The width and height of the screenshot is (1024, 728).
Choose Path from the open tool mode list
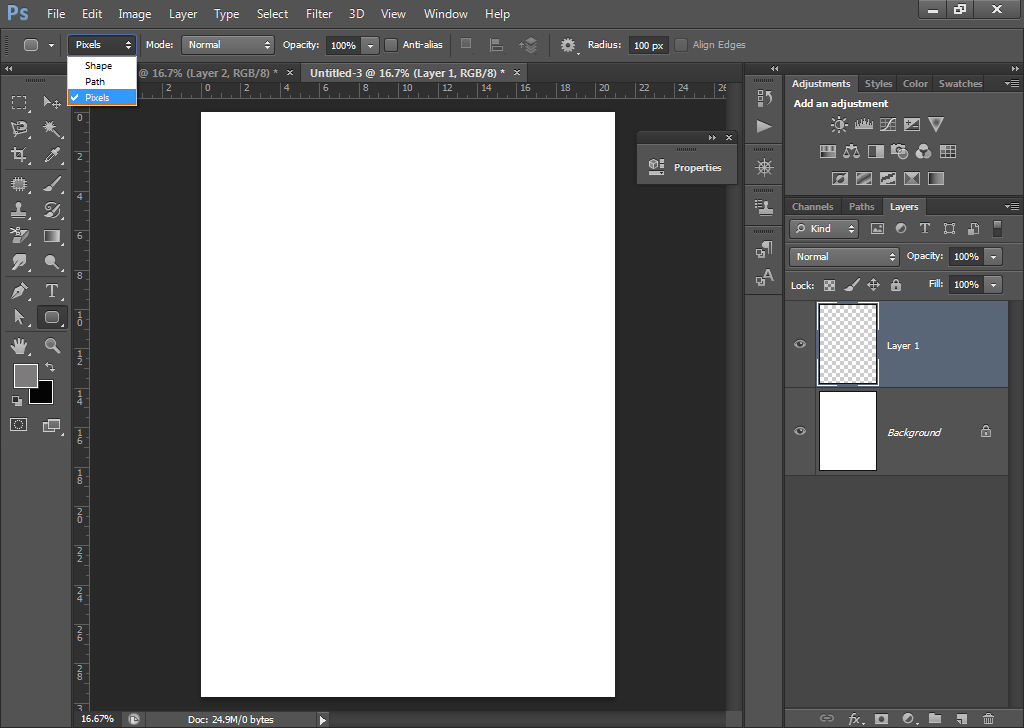(x=98, y=81)
